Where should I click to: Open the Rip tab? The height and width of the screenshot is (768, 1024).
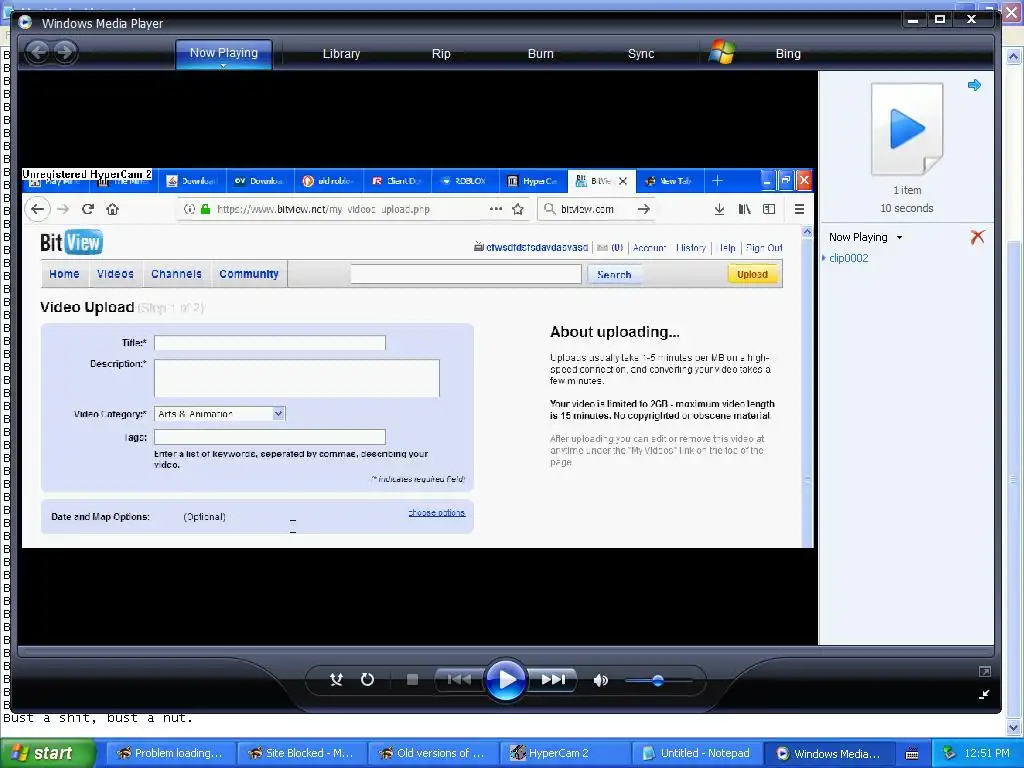tap(441, 54)
